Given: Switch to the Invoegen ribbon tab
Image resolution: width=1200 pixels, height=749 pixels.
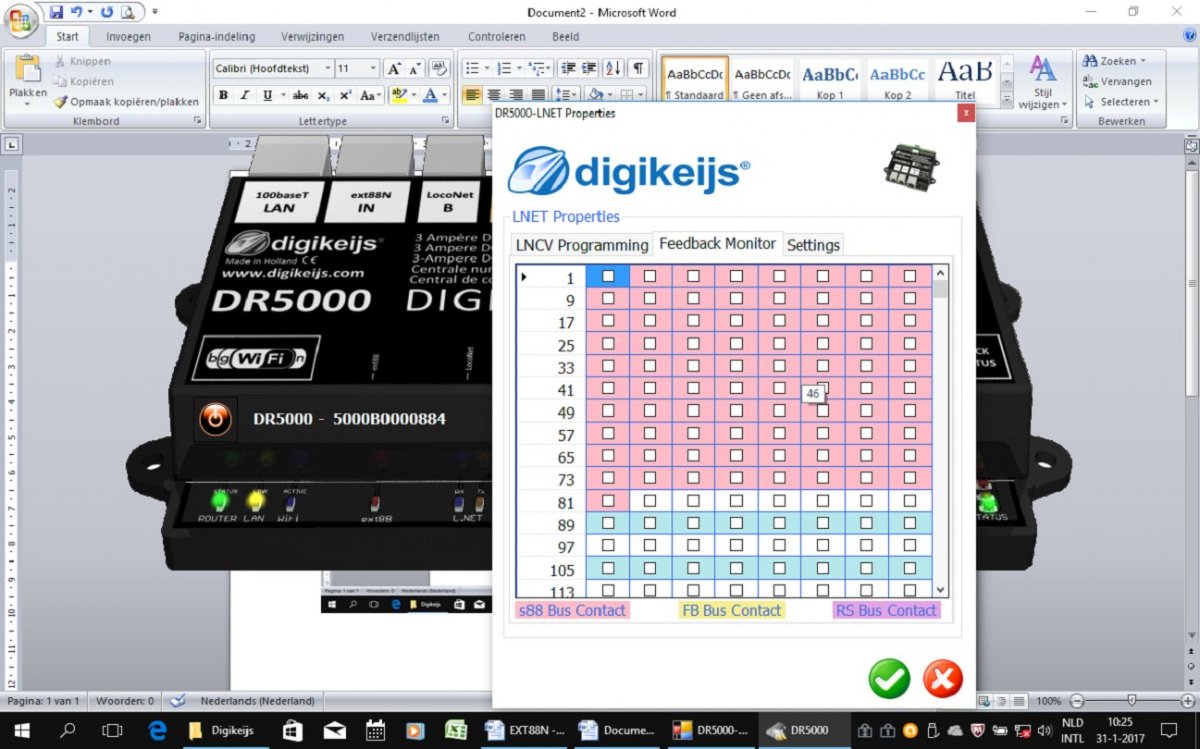Looking at the screenshot, I should 128,37.
